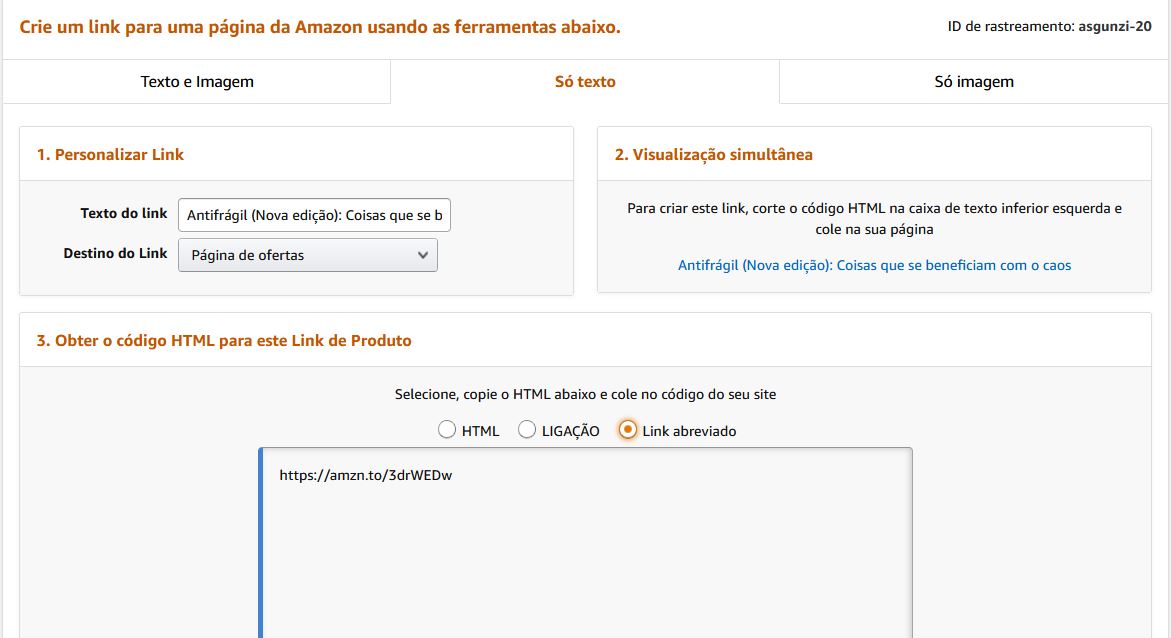Click the Destino do Link label
The width and height of the screenshot is (1171, 638).
click(115, 254)
